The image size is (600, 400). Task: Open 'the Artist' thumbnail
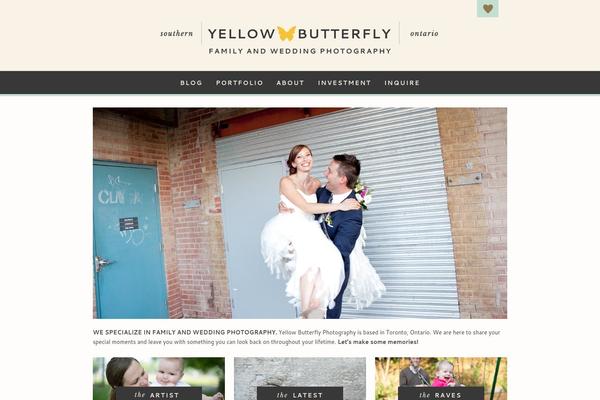coord(159,379)
